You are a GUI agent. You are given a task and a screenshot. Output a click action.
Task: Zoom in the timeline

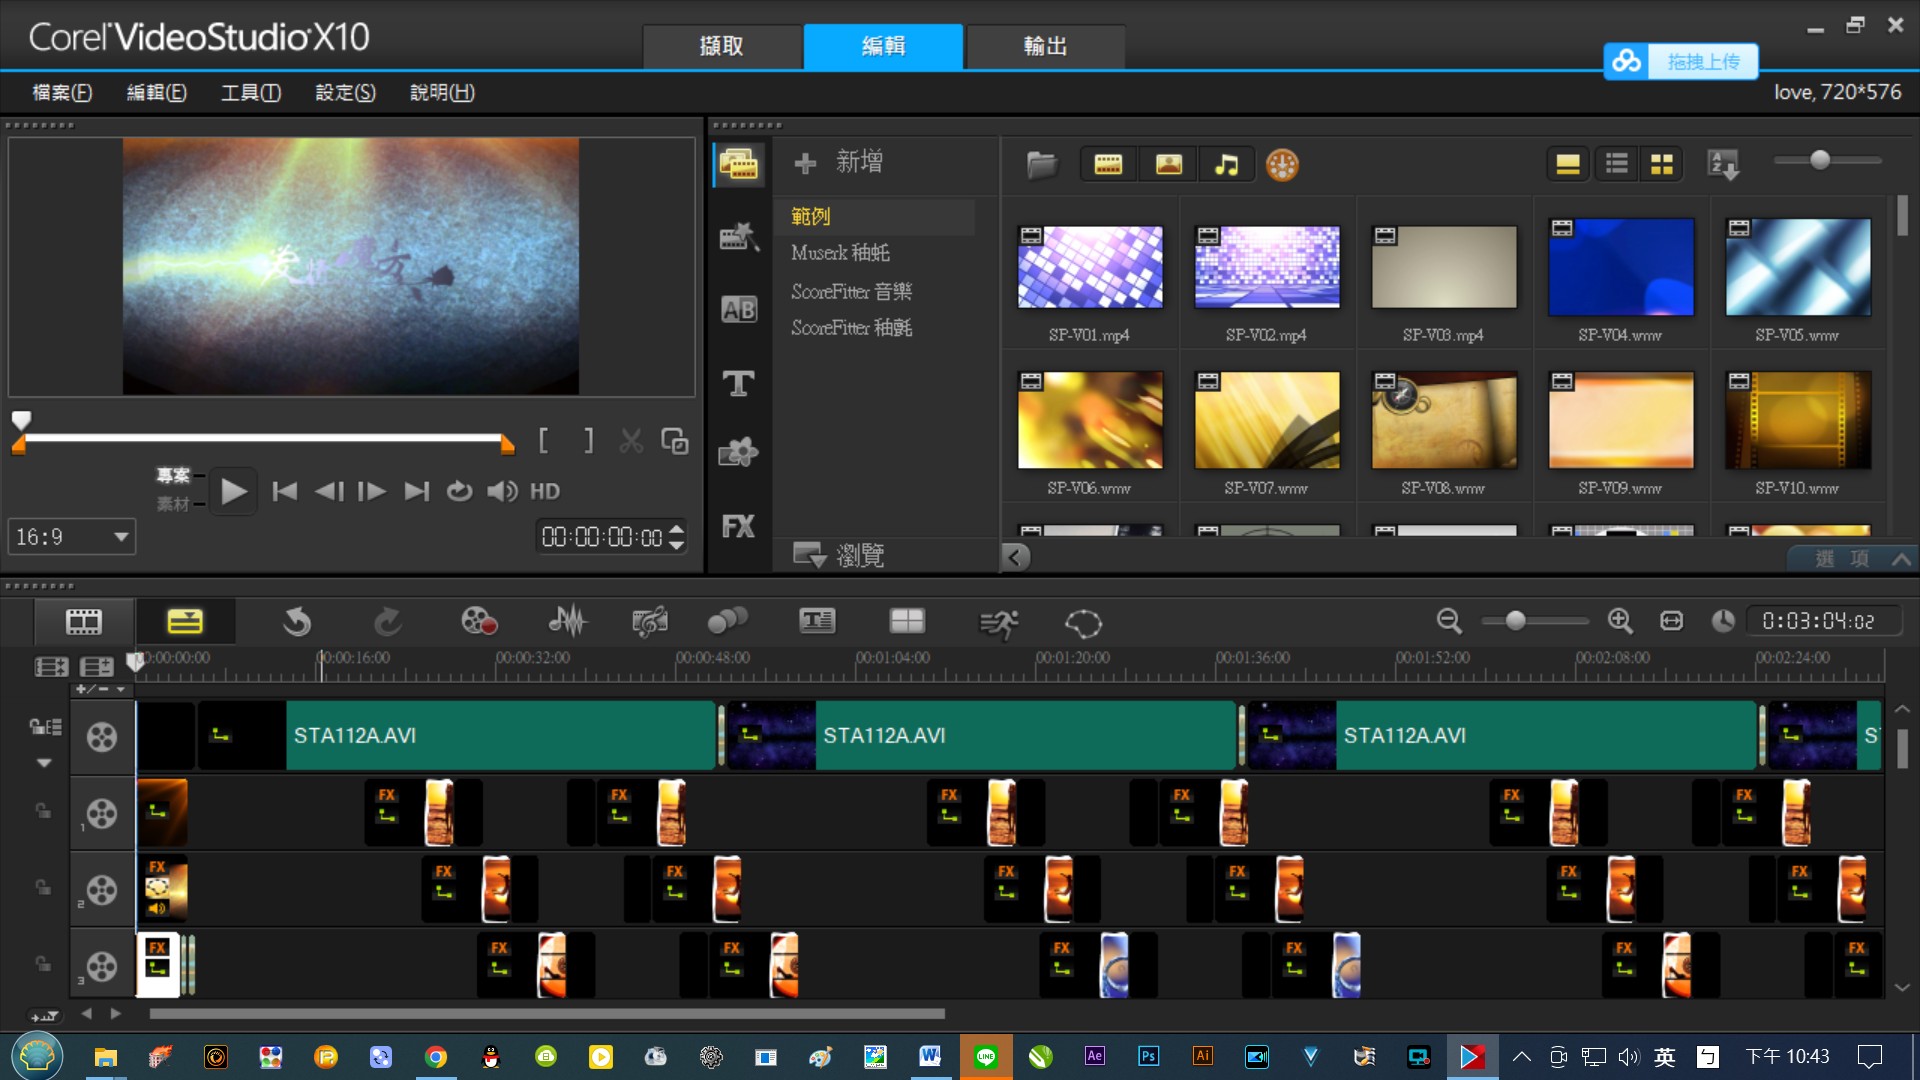pos(1620,621)
